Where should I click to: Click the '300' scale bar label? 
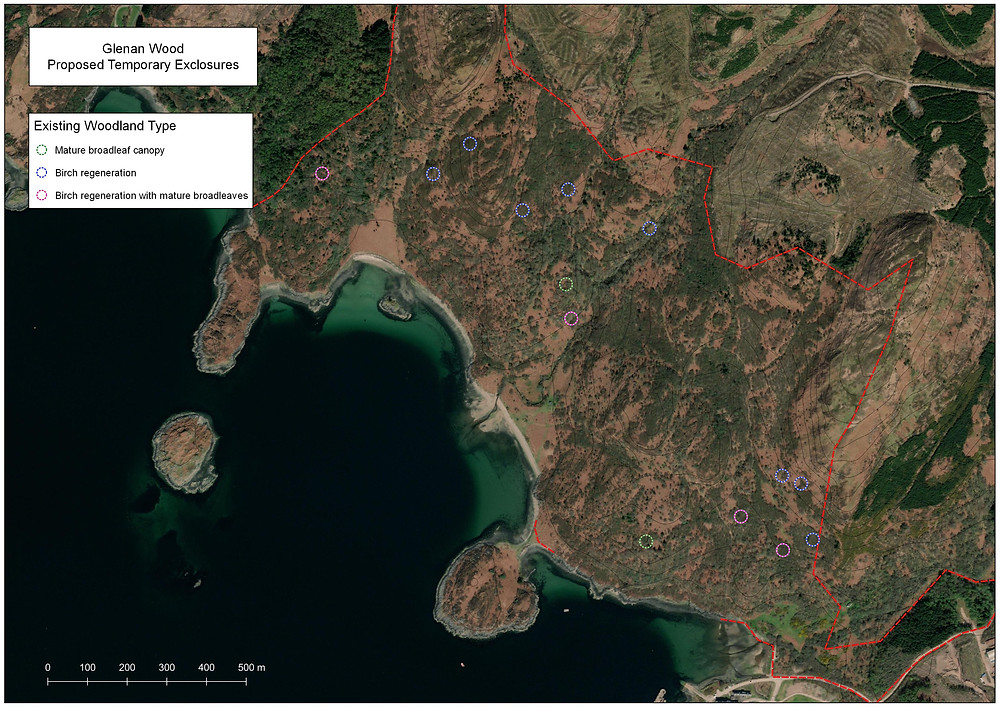point(166,667)
